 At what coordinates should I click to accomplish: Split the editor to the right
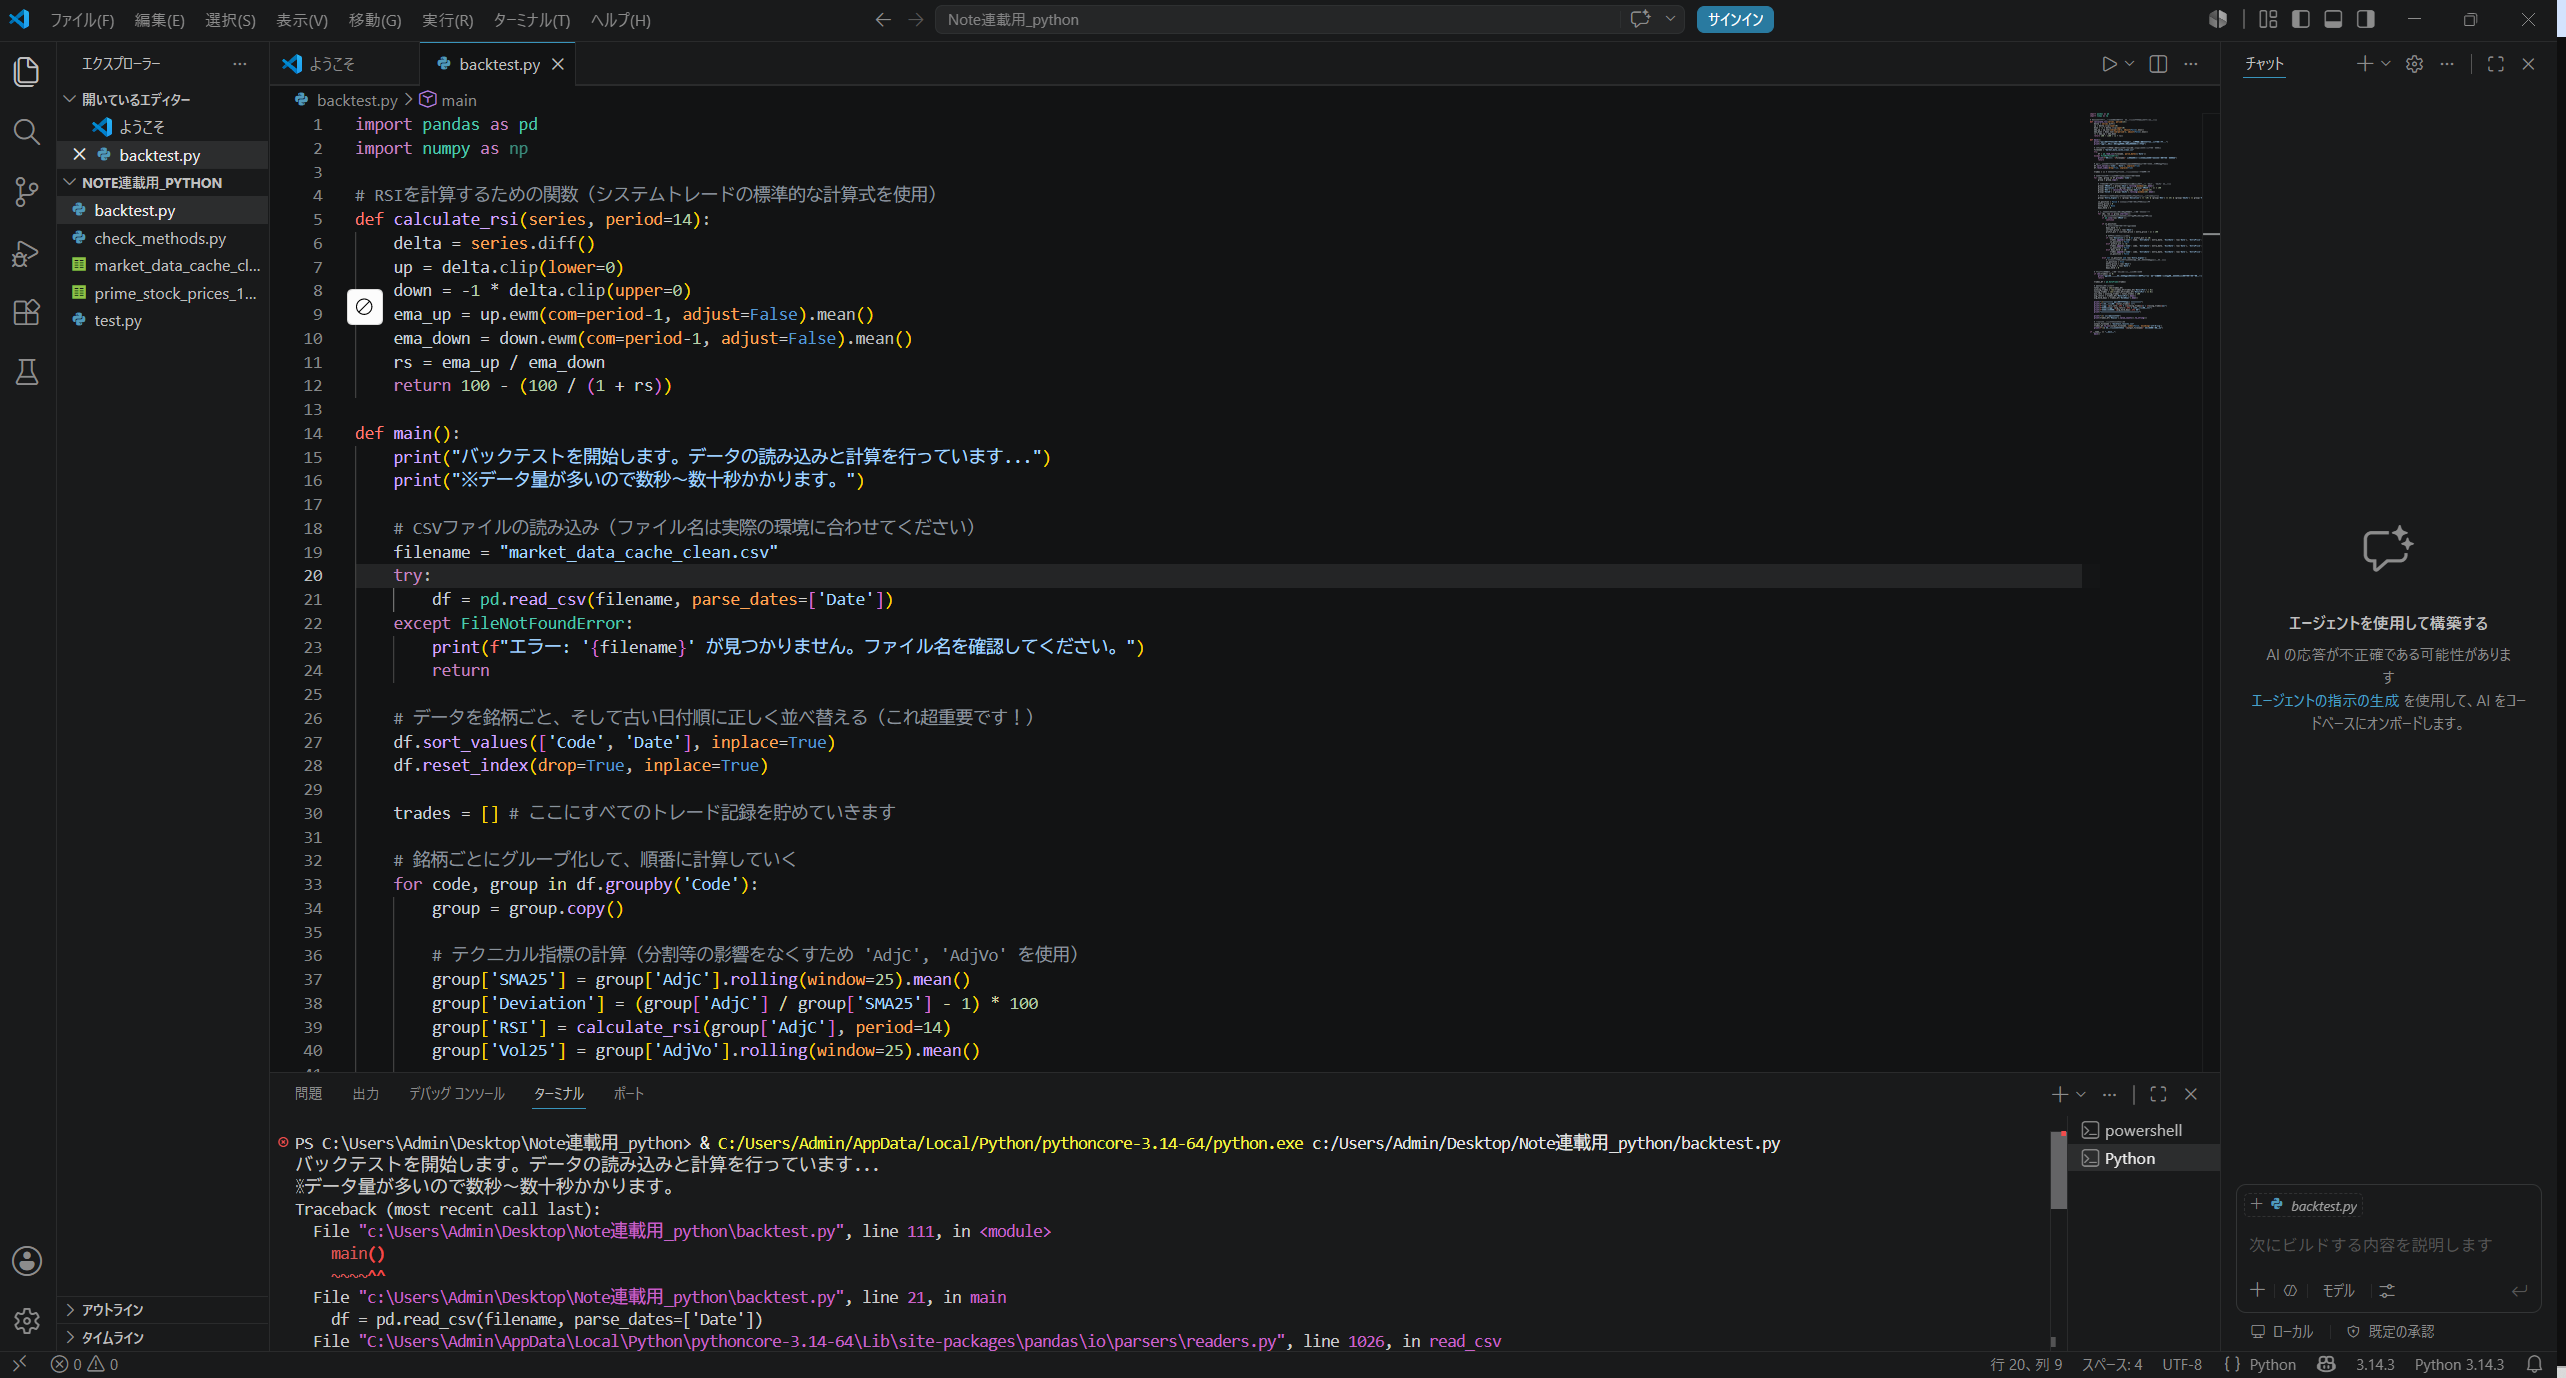click(x=2158, y=64)
